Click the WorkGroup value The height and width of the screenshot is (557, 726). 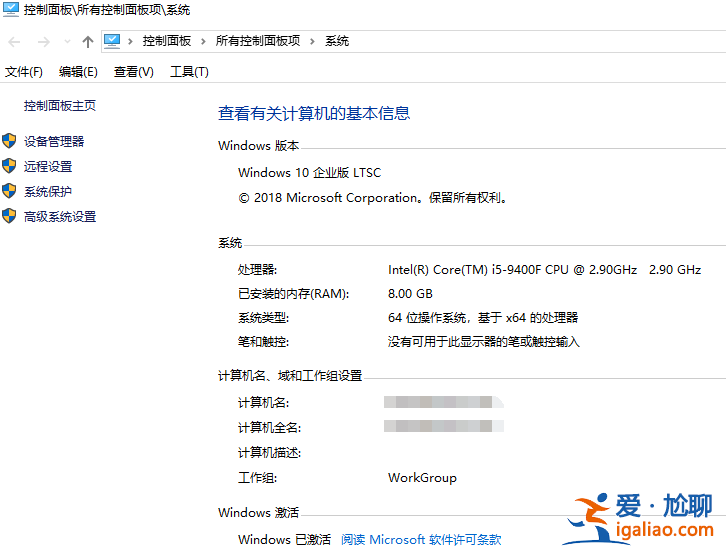coord(422,478)
